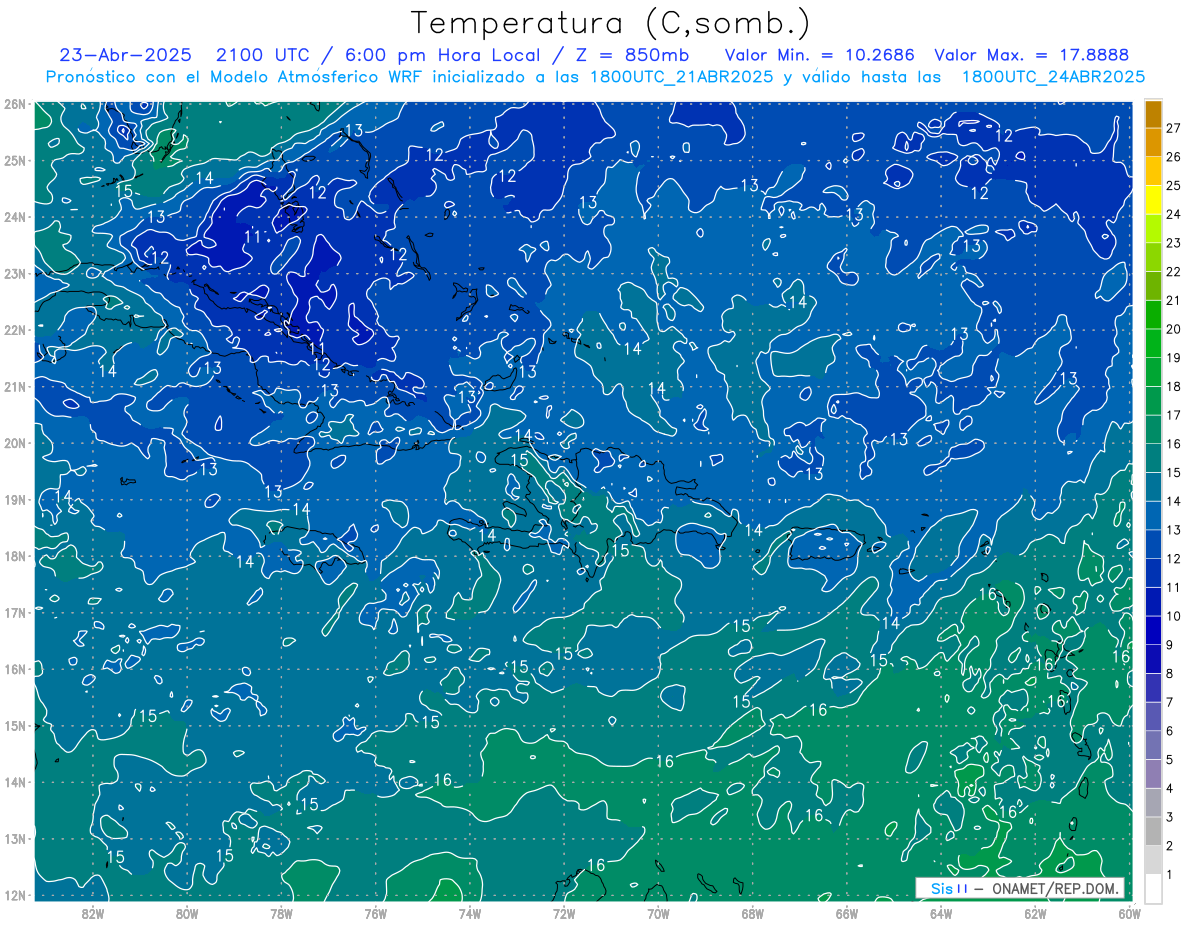Click the longitude axis label "72W"

click(564, 914)
